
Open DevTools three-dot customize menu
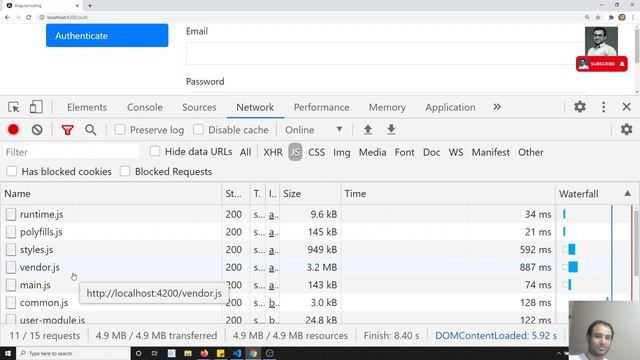pyautogui.click(x=604, y=107)
